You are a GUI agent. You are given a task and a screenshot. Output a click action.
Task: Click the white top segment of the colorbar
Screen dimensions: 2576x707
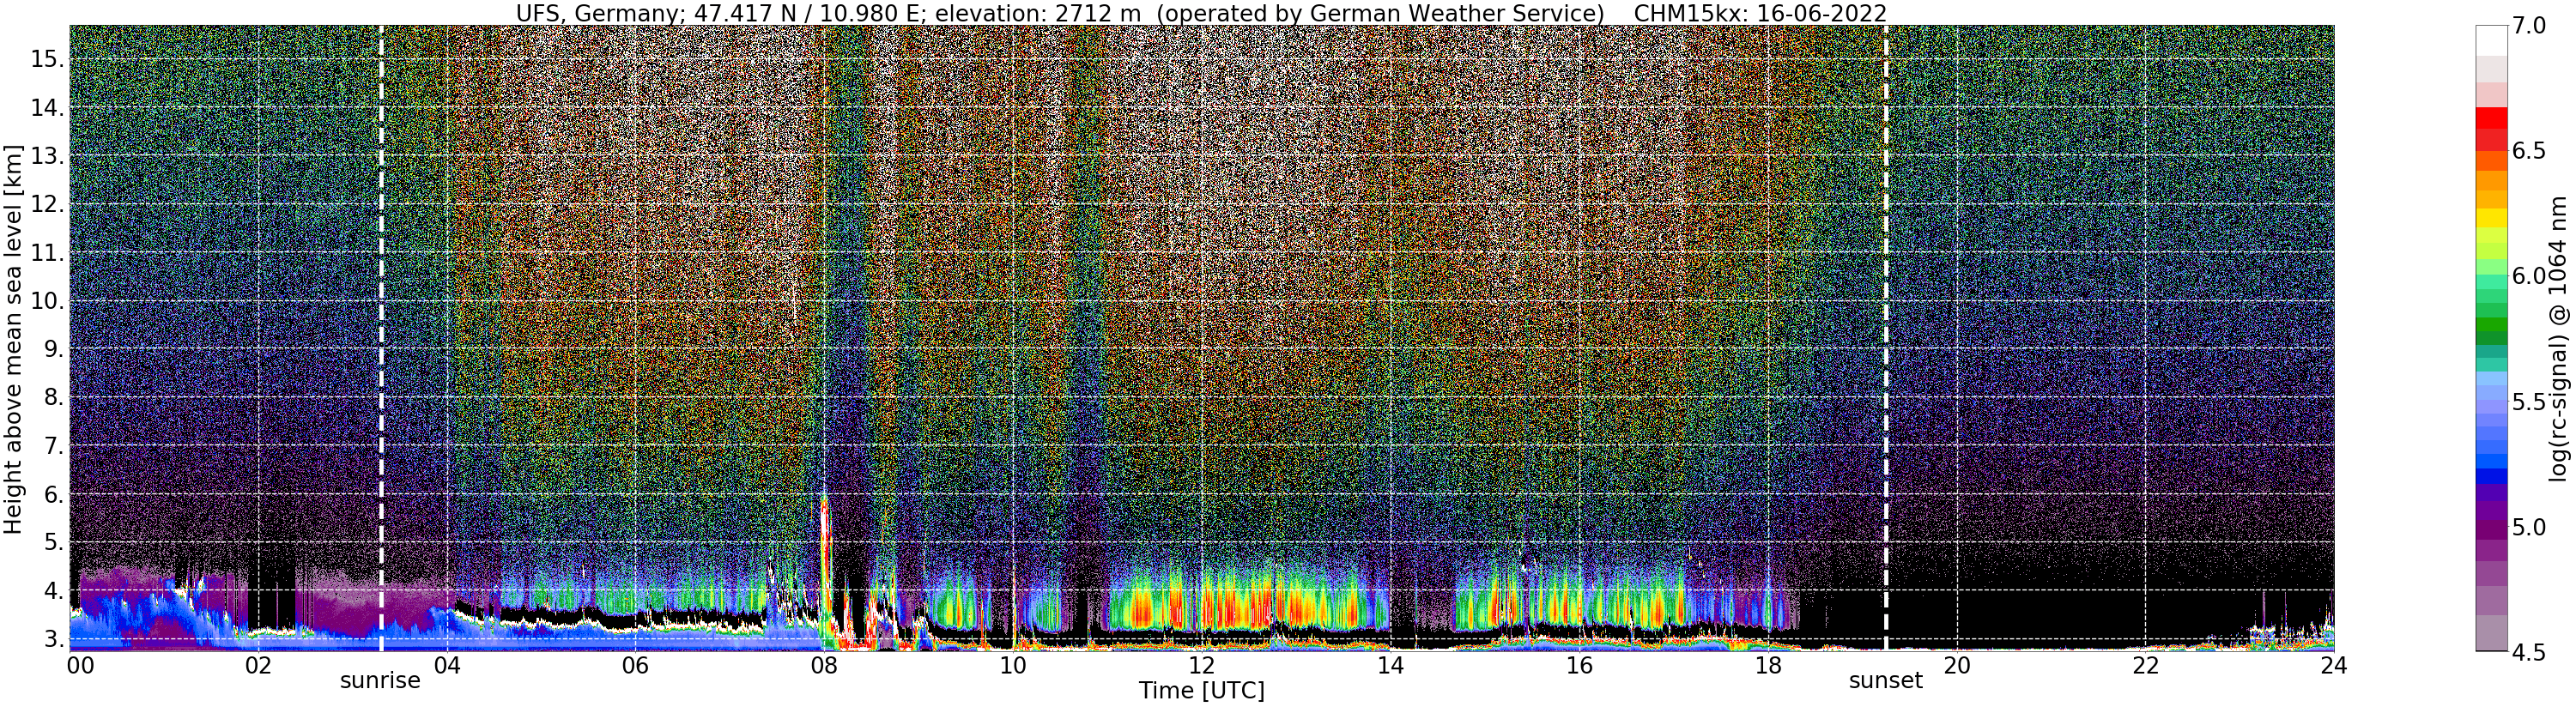2491,41
